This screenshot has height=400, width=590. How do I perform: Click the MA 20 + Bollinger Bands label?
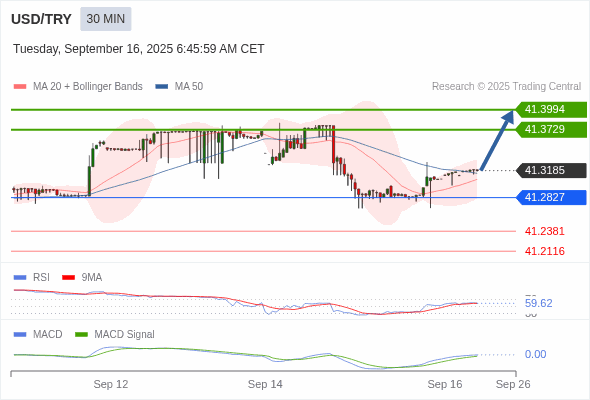(88, 87)
